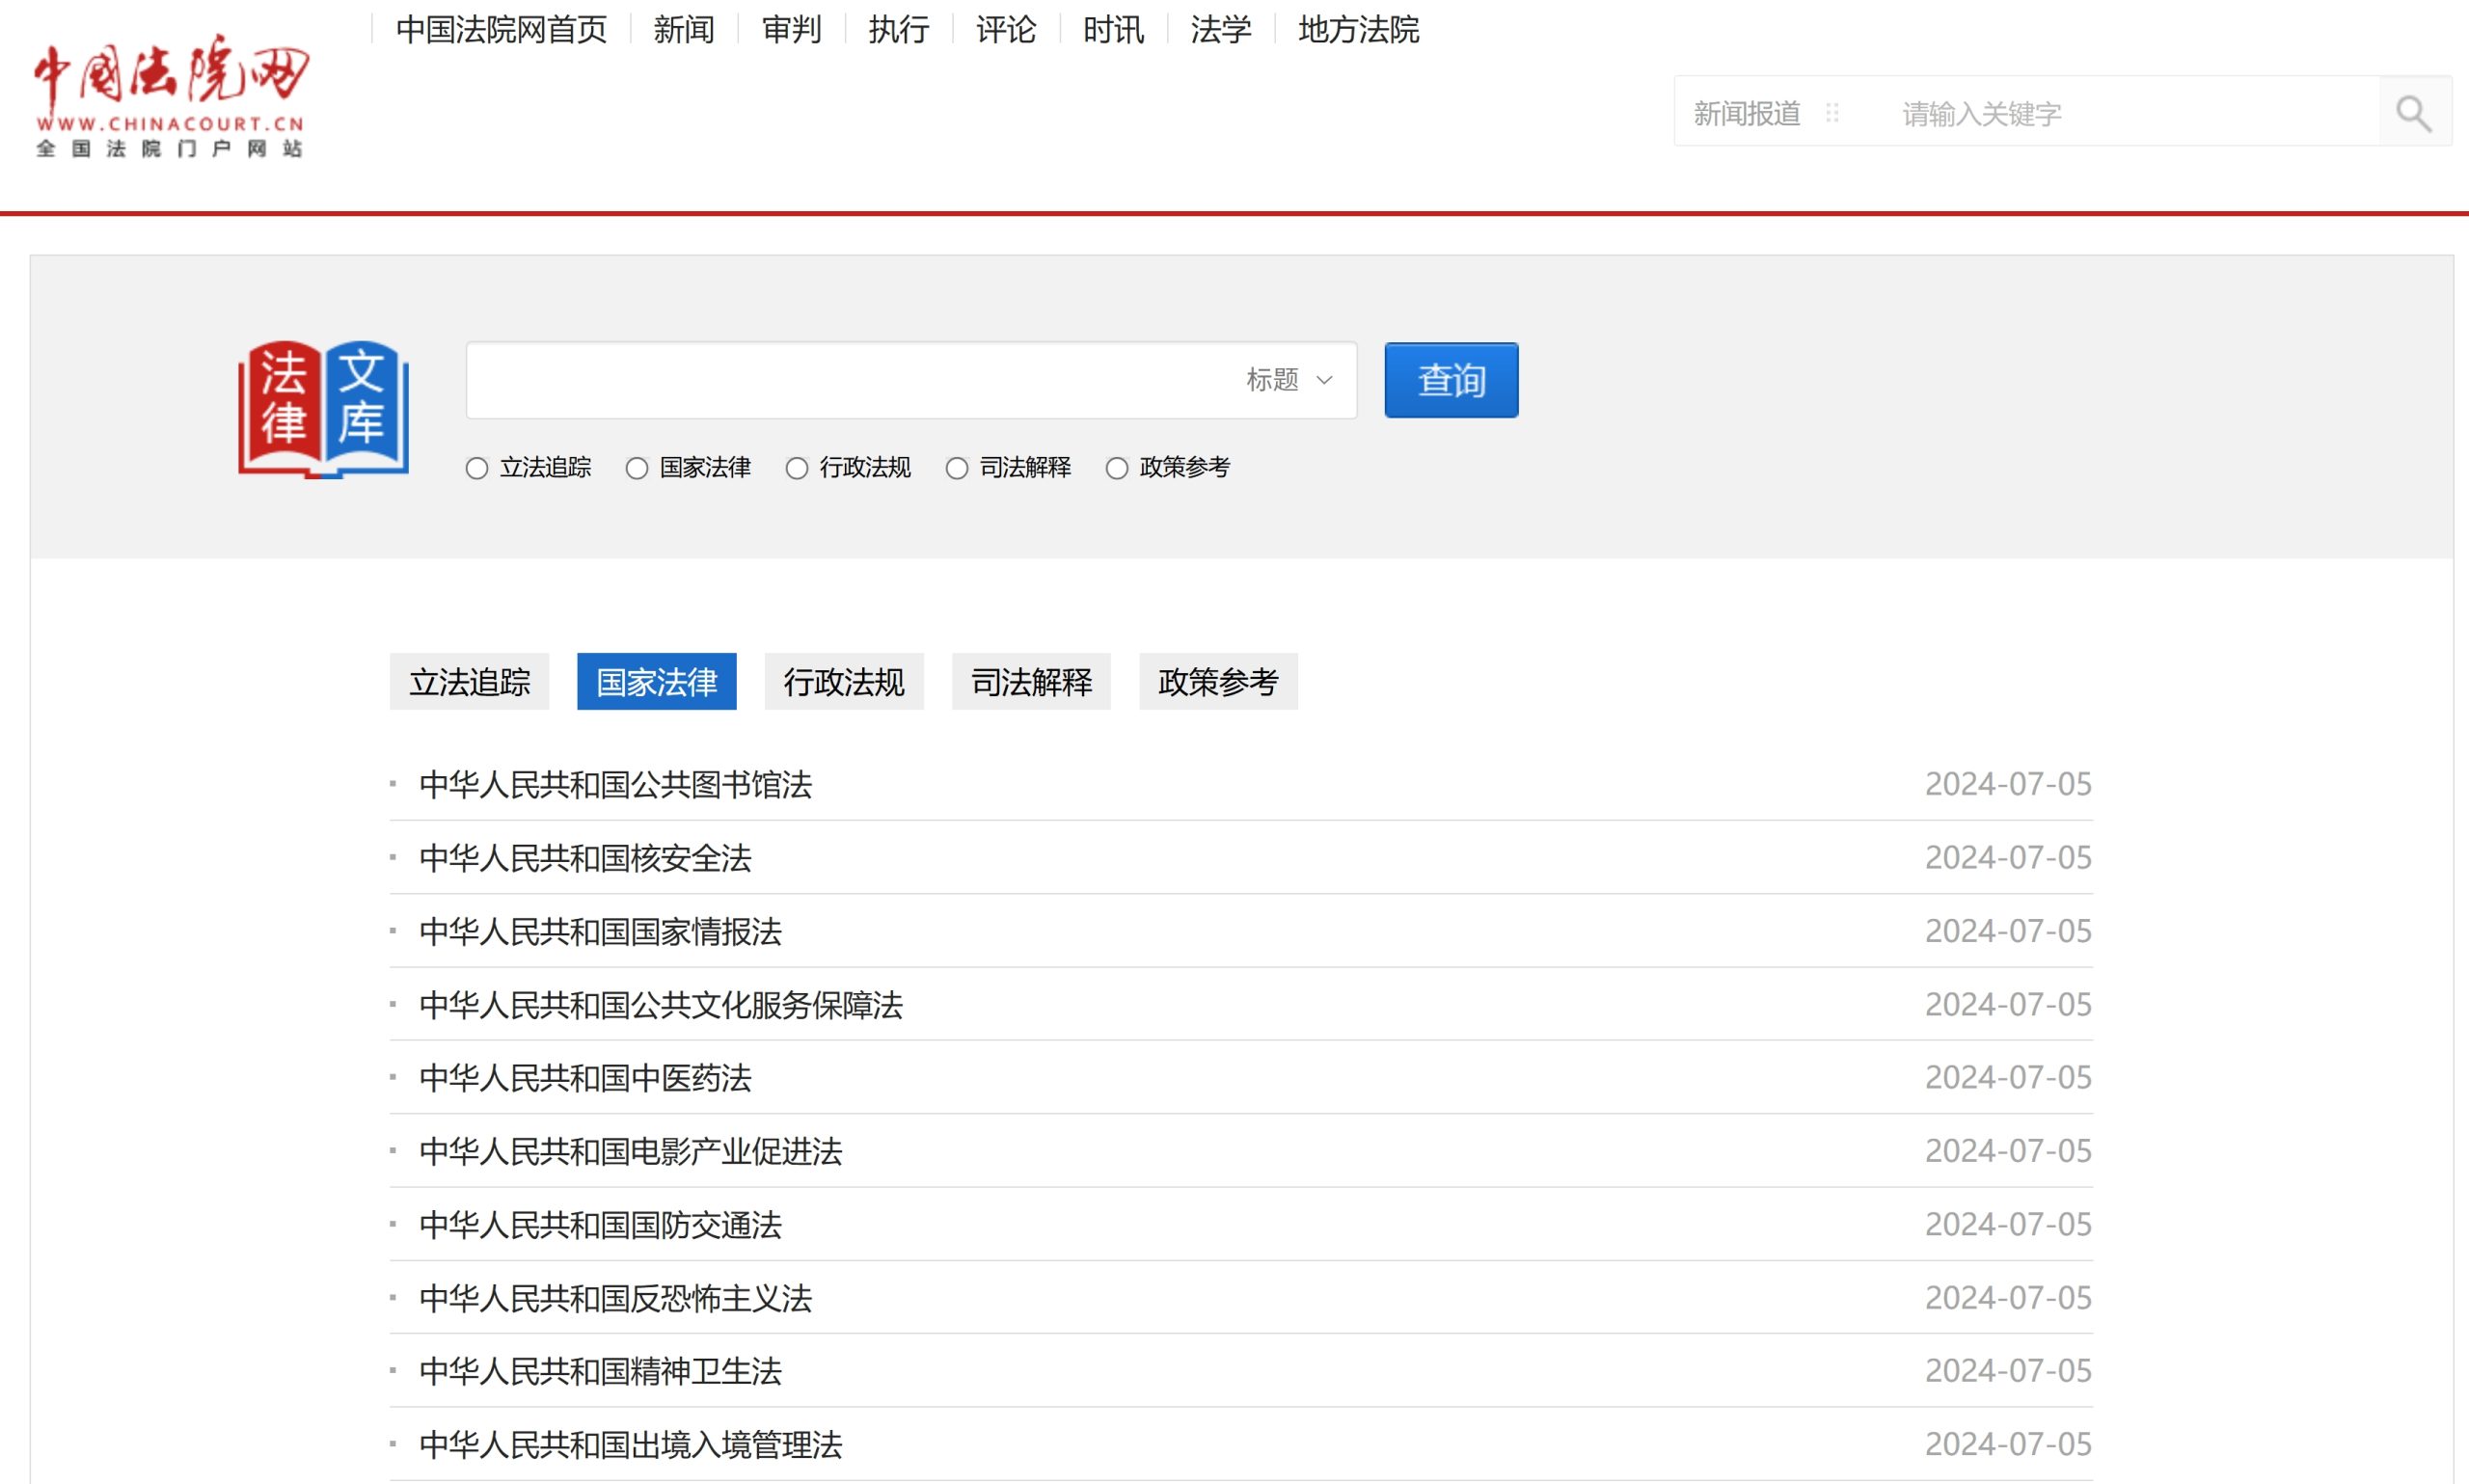Screen dimensions: 2469x1484
Task: Click the magnifier search icon
Action: click(2415, 113)
